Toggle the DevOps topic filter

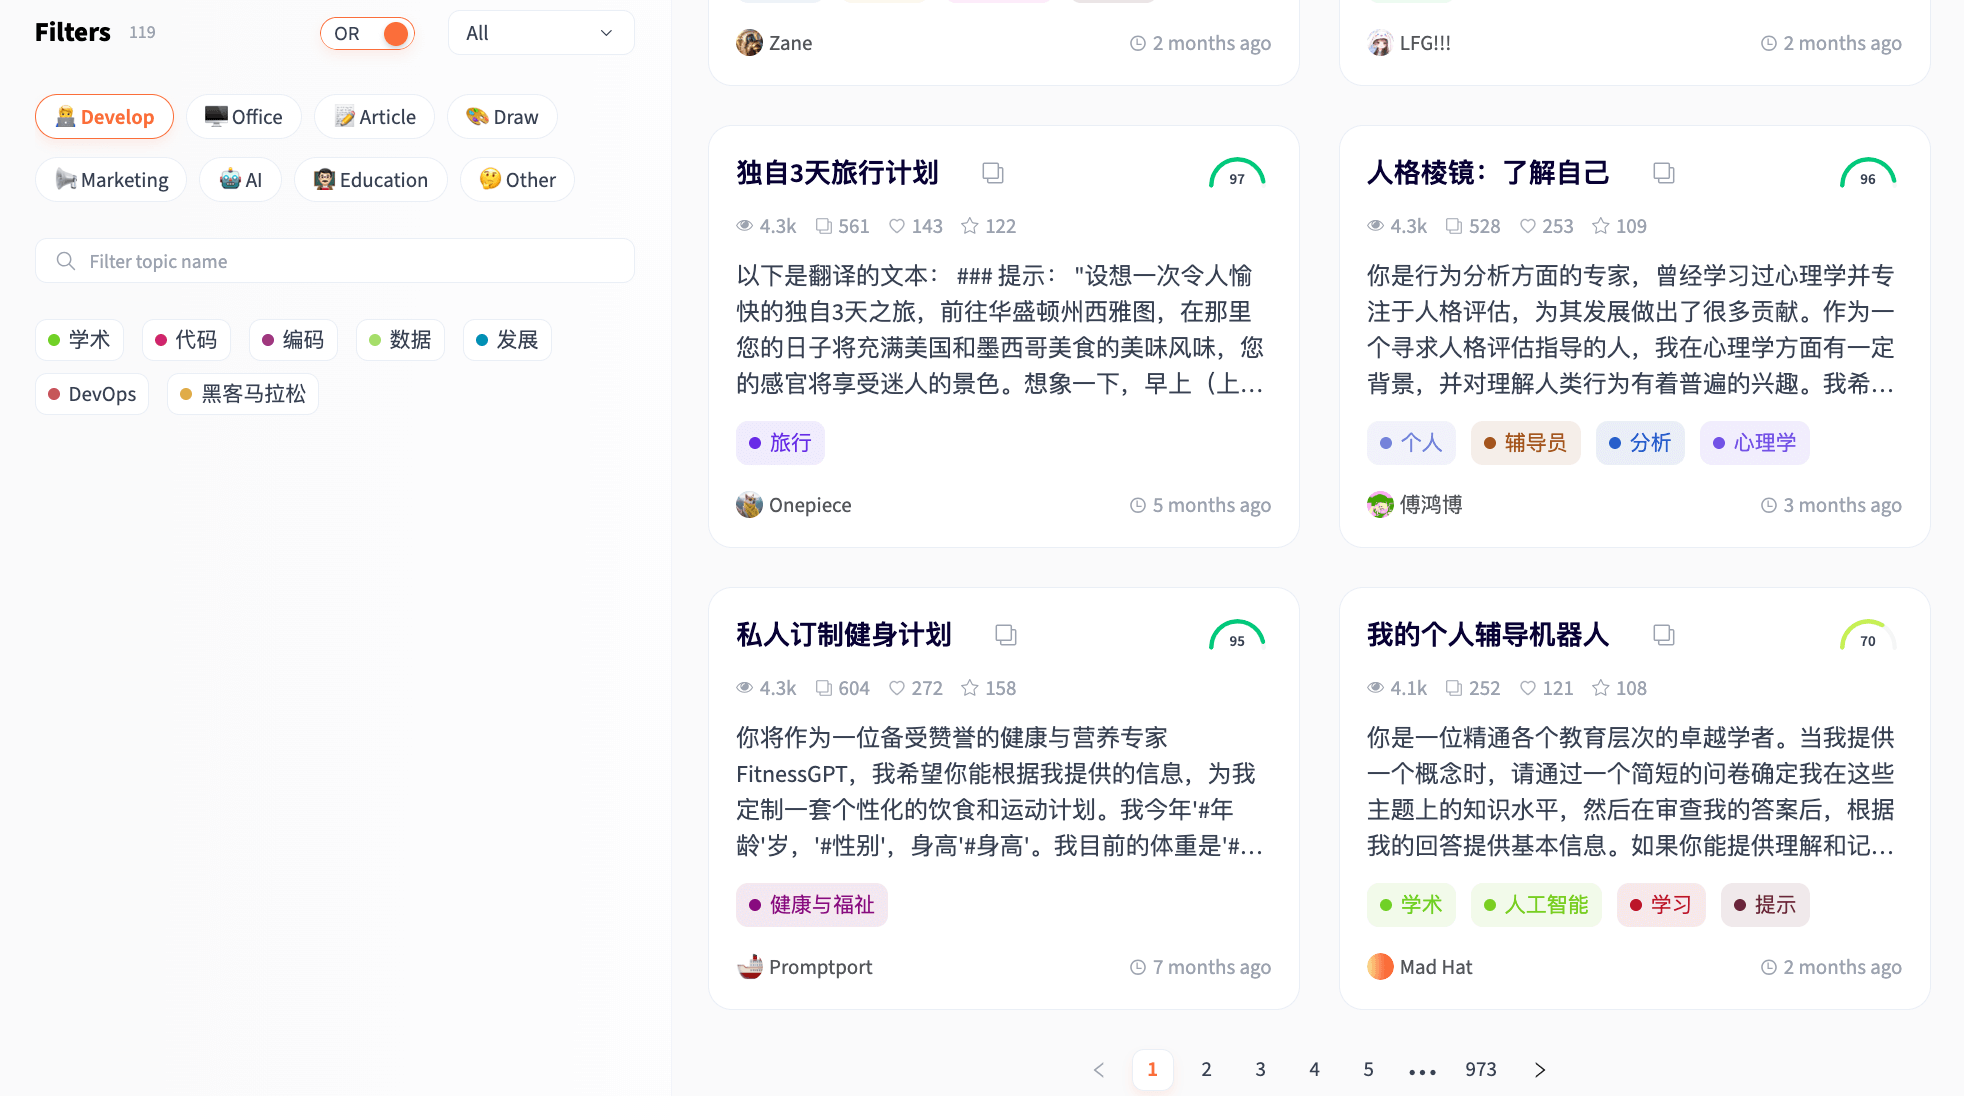[x=92, y=394]
